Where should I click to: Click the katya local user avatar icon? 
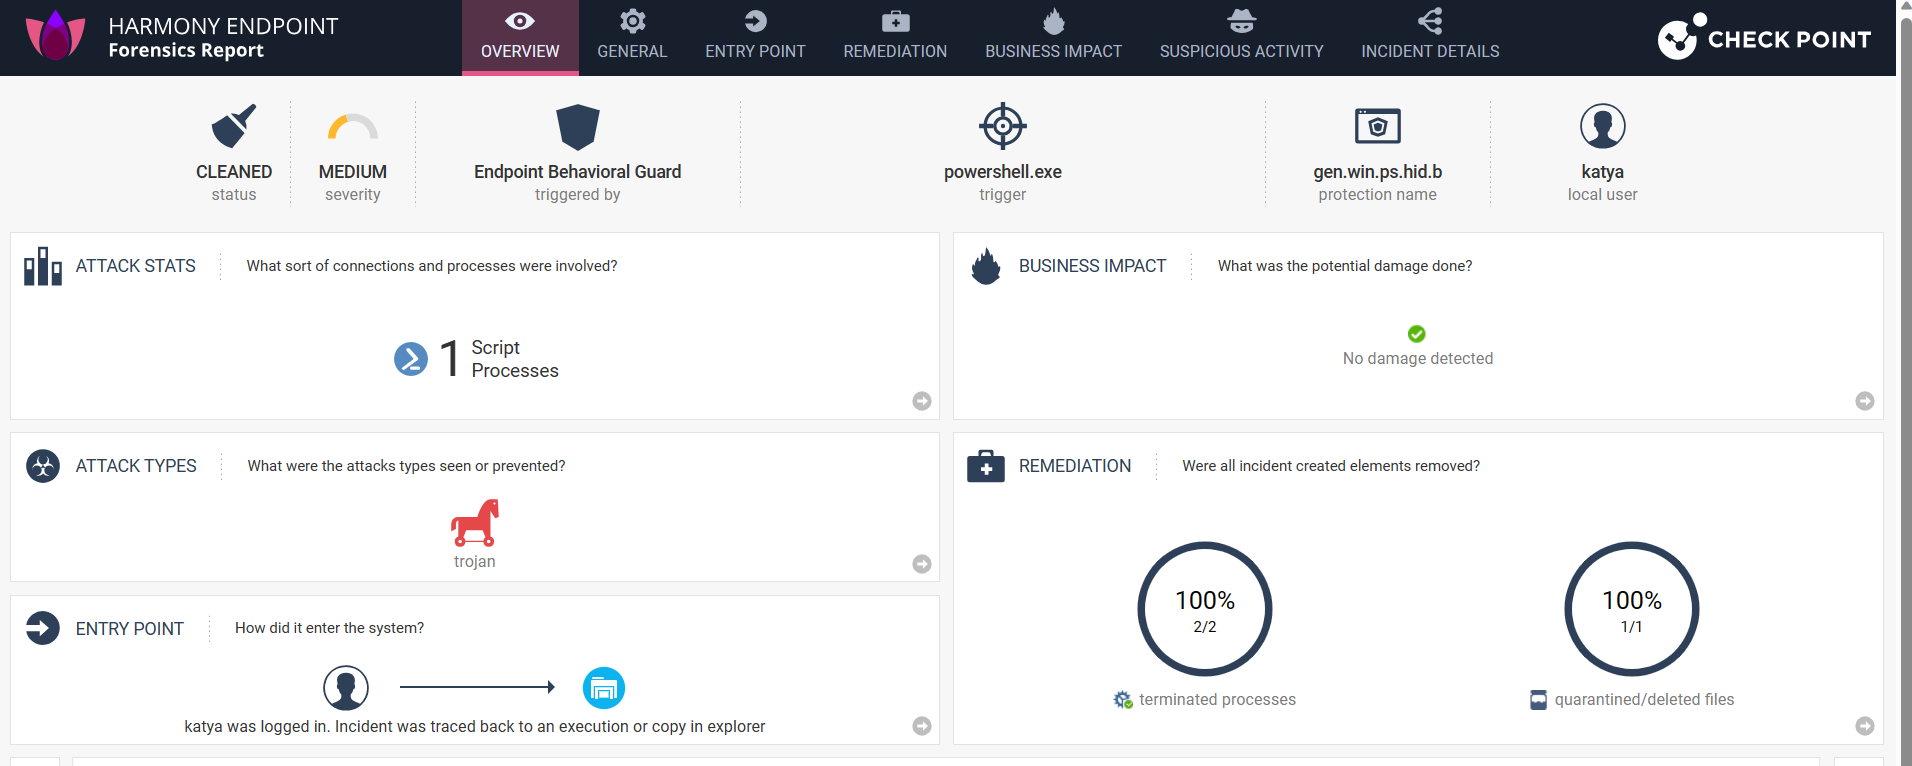pos(1603,126)
